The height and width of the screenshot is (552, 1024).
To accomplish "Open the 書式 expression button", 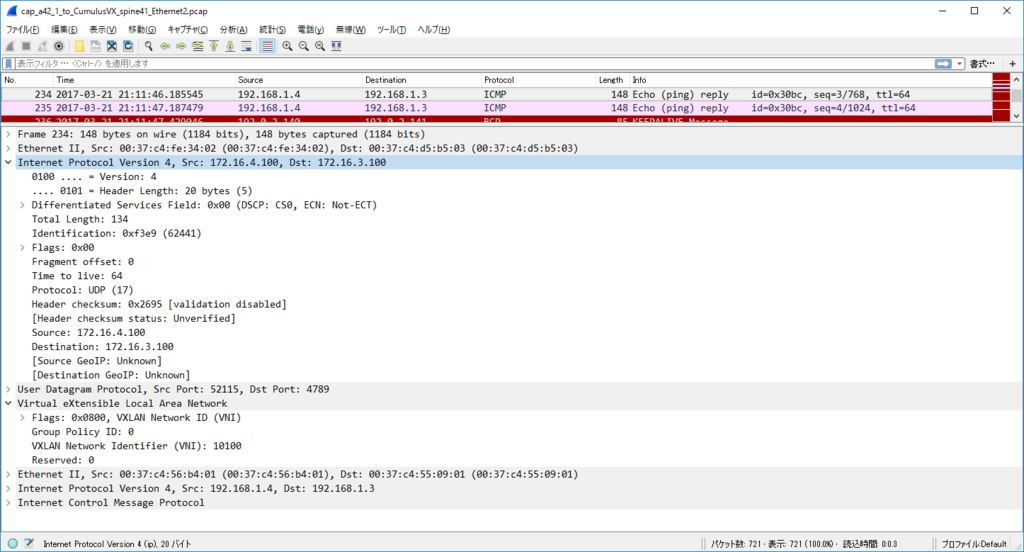I will pyautogui.click(x=982, y=64).
